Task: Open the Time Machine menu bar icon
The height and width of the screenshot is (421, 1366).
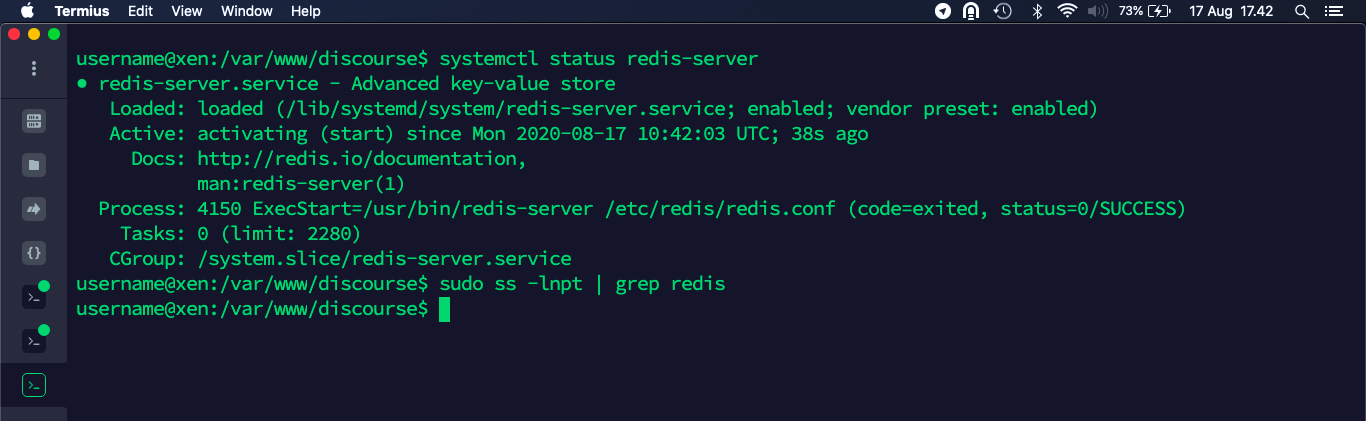Action: [1003, 12]
